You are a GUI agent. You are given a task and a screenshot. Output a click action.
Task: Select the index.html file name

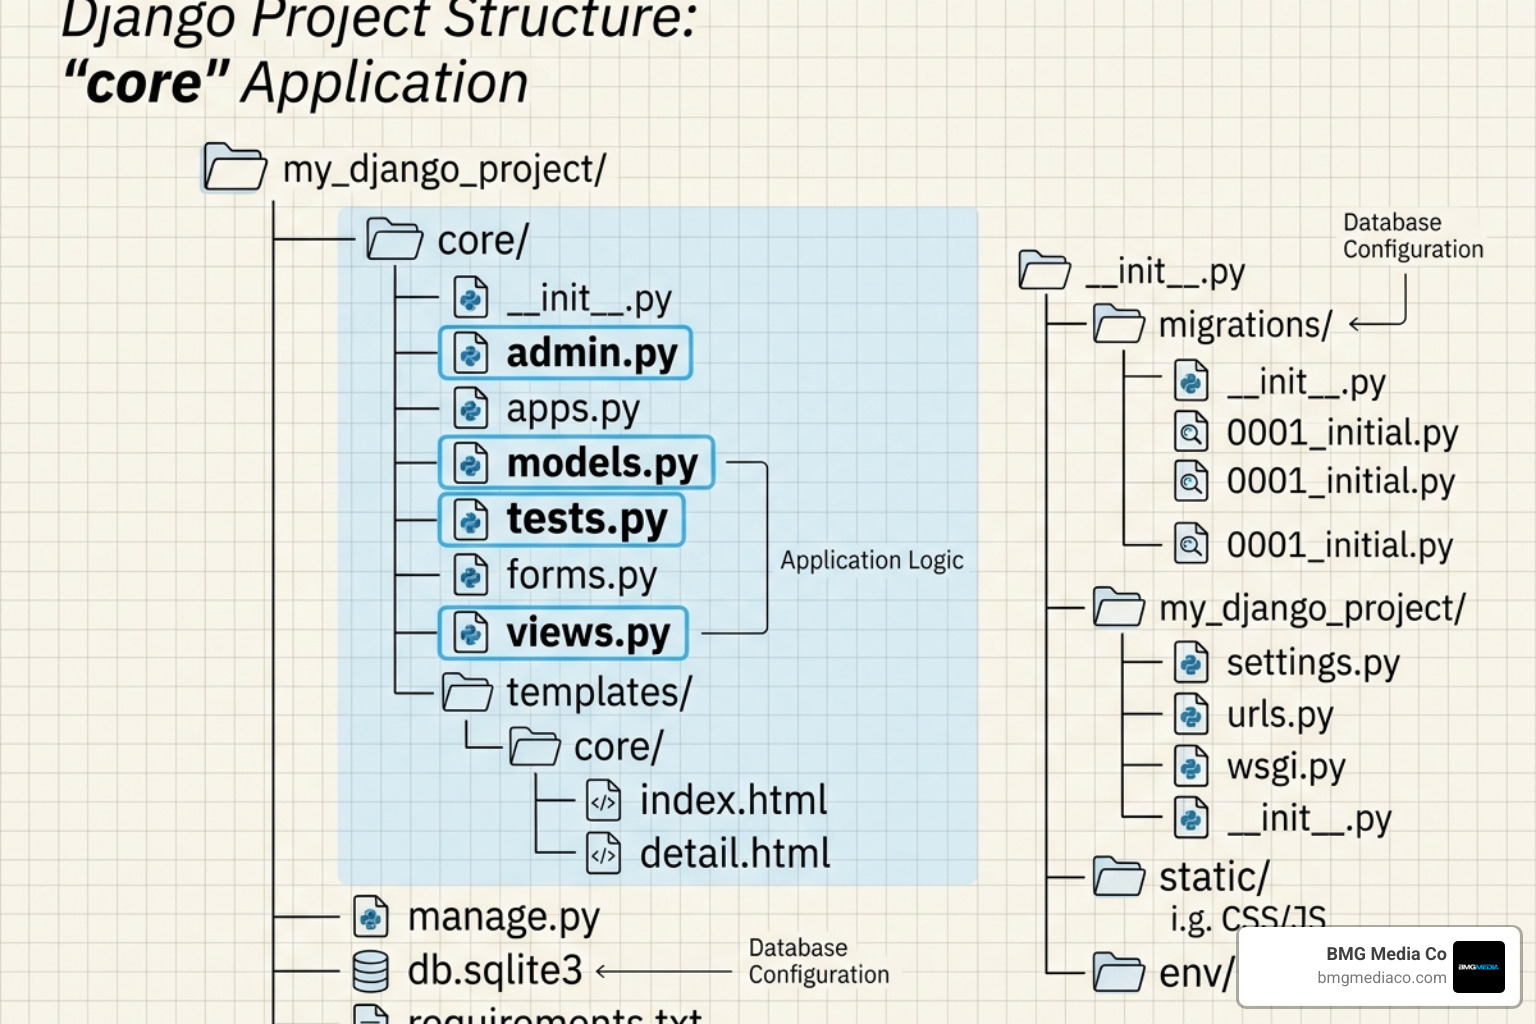point(734,800)
